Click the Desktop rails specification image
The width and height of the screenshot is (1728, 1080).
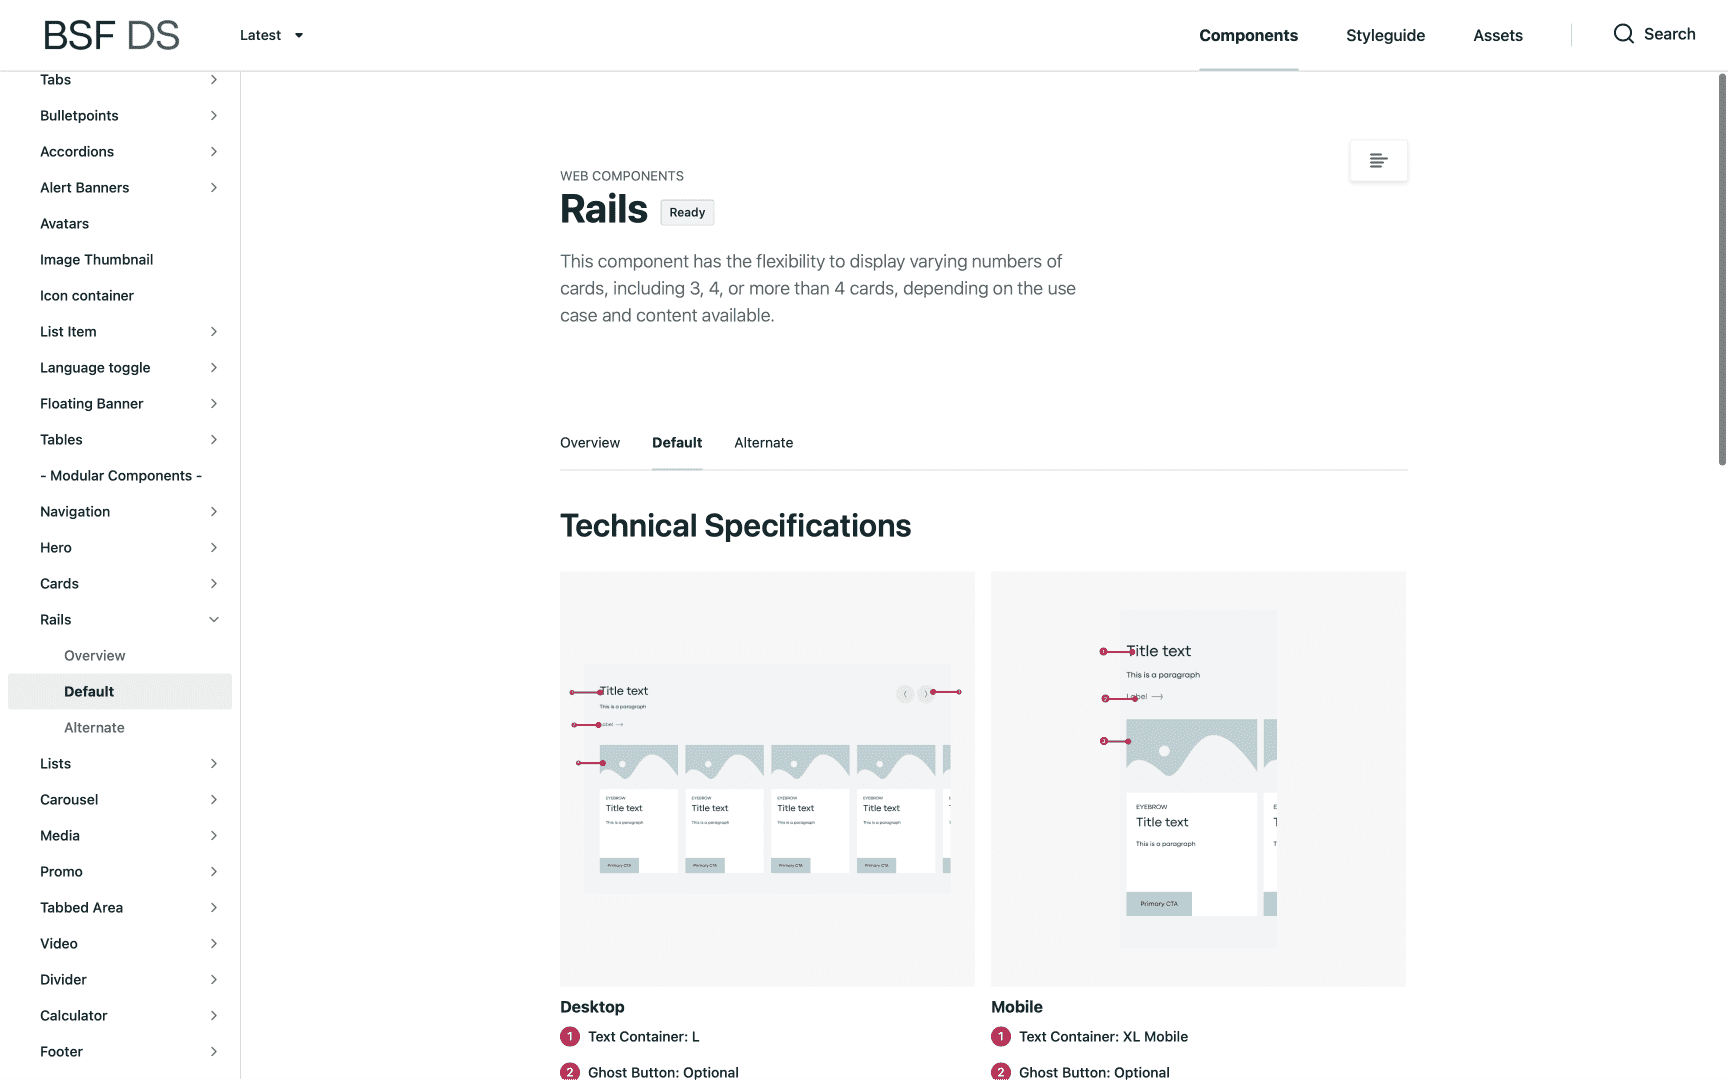point(767,779)
